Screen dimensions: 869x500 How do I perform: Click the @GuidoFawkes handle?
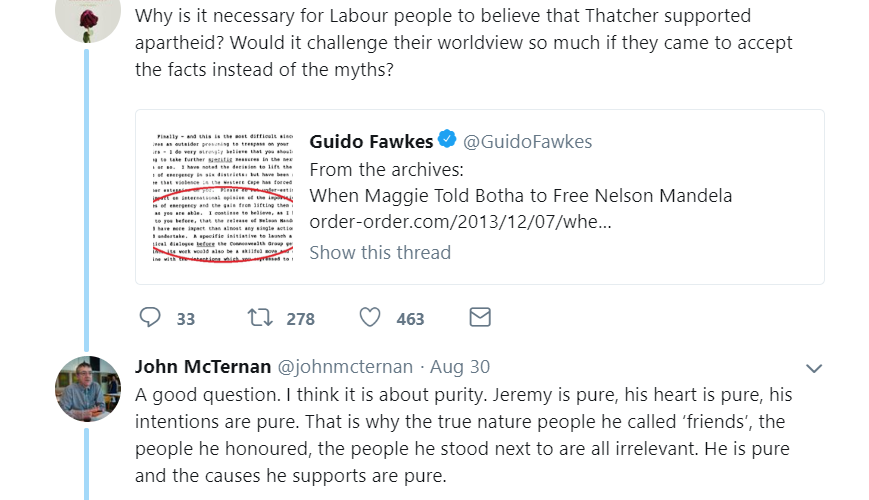[x=528, y=142]
